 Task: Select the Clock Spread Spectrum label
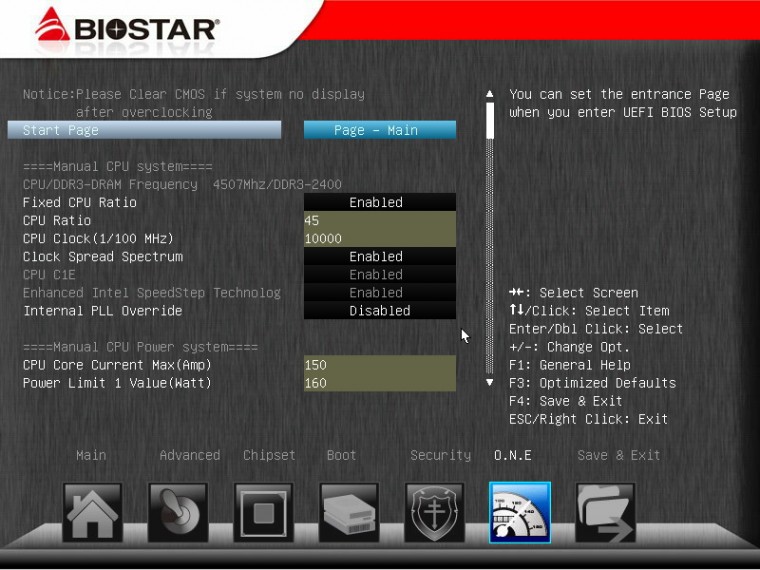point(103,256)
